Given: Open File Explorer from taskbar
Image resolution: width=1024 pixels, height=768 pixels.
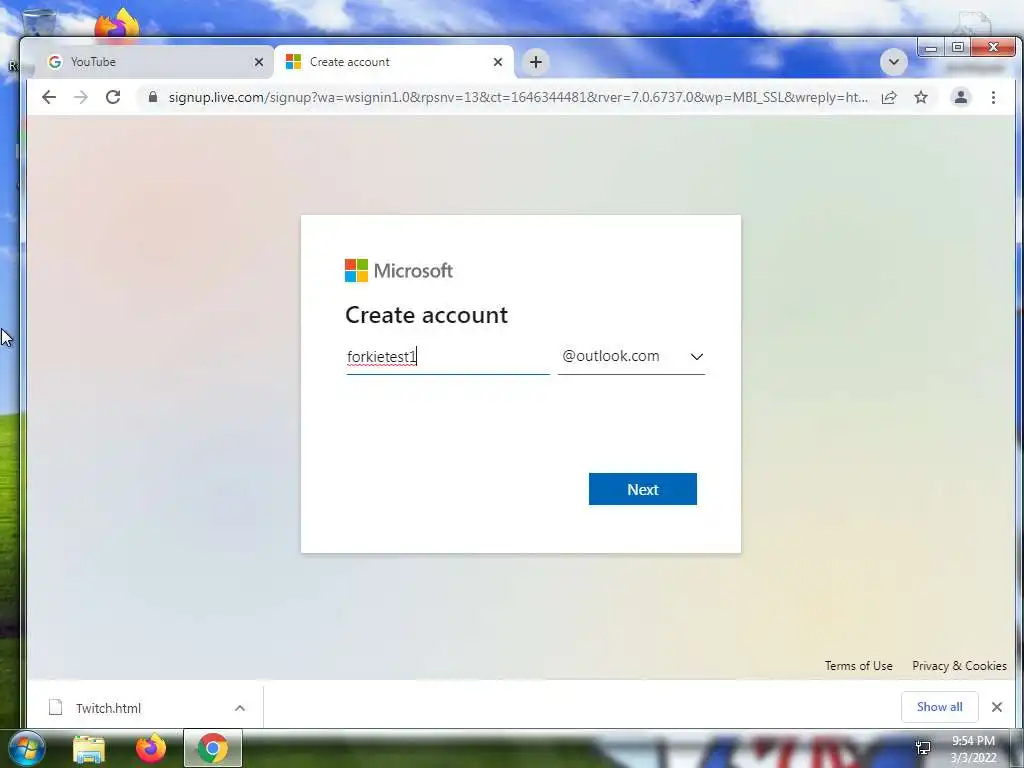Looking at the screenshot, I should tap(89, 748).
